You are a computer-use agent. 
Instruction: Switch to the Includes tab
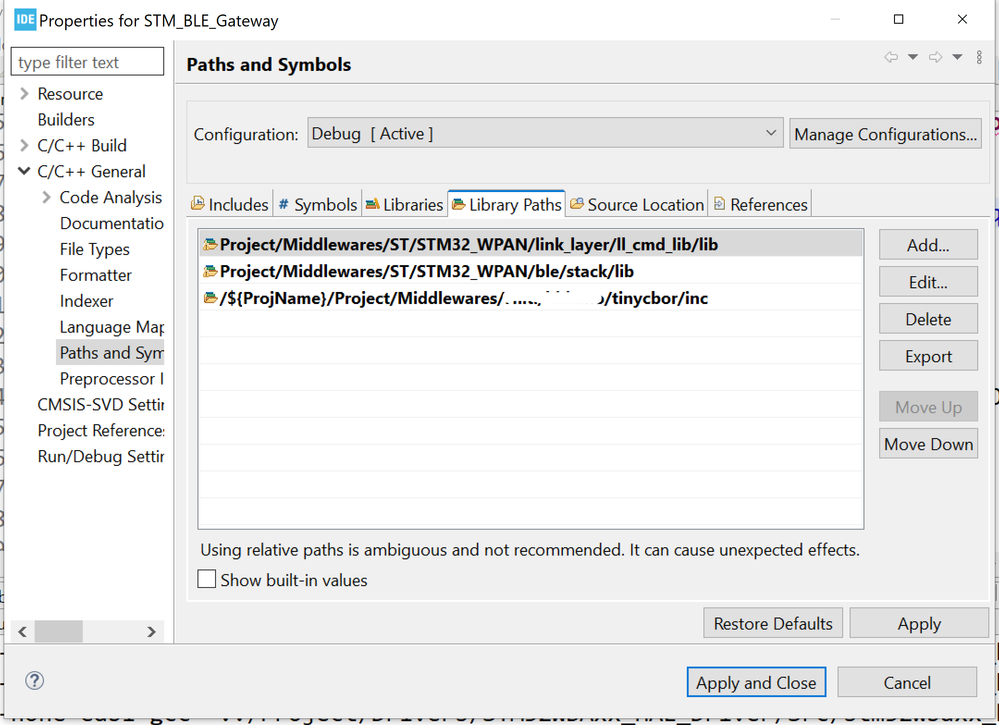[229, 204]
